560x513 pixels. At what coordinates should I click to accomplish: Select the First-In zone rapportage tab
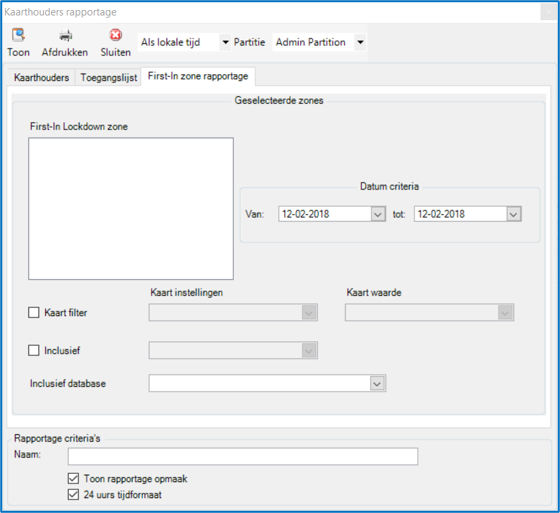198,76
